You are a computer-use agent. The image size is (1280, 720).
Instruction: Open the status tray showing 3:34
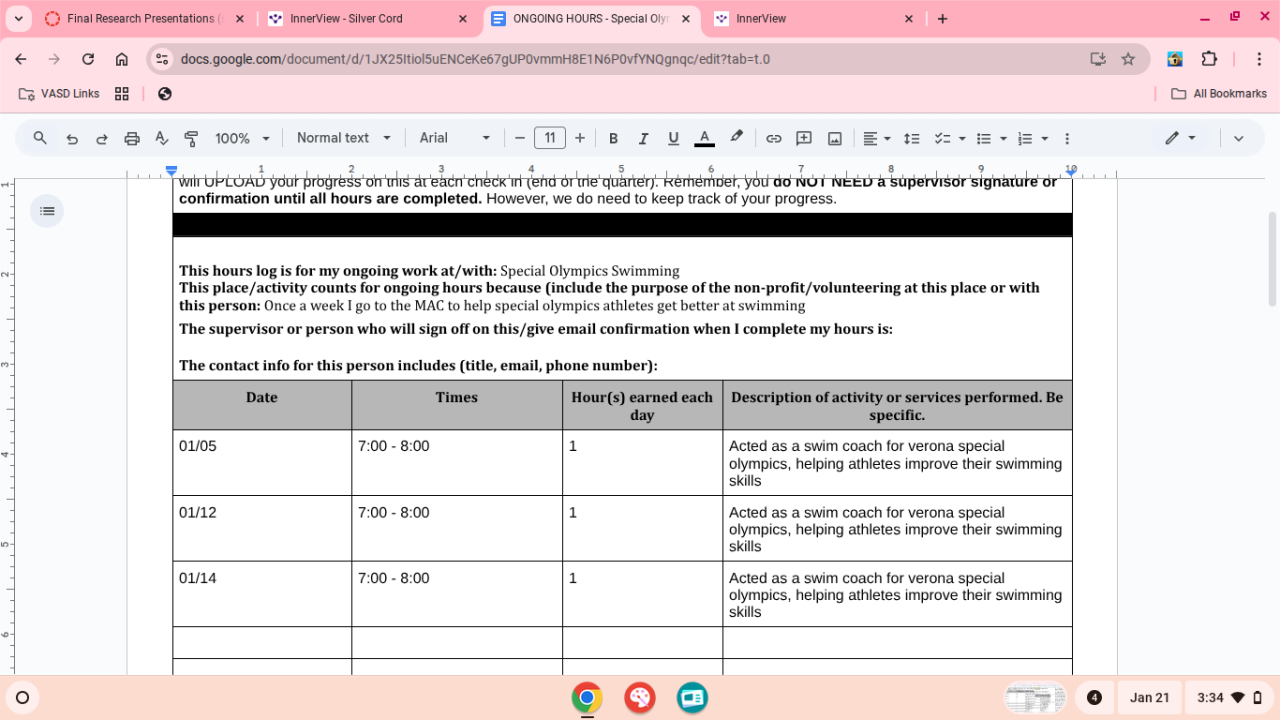[x=1229, y=698]
